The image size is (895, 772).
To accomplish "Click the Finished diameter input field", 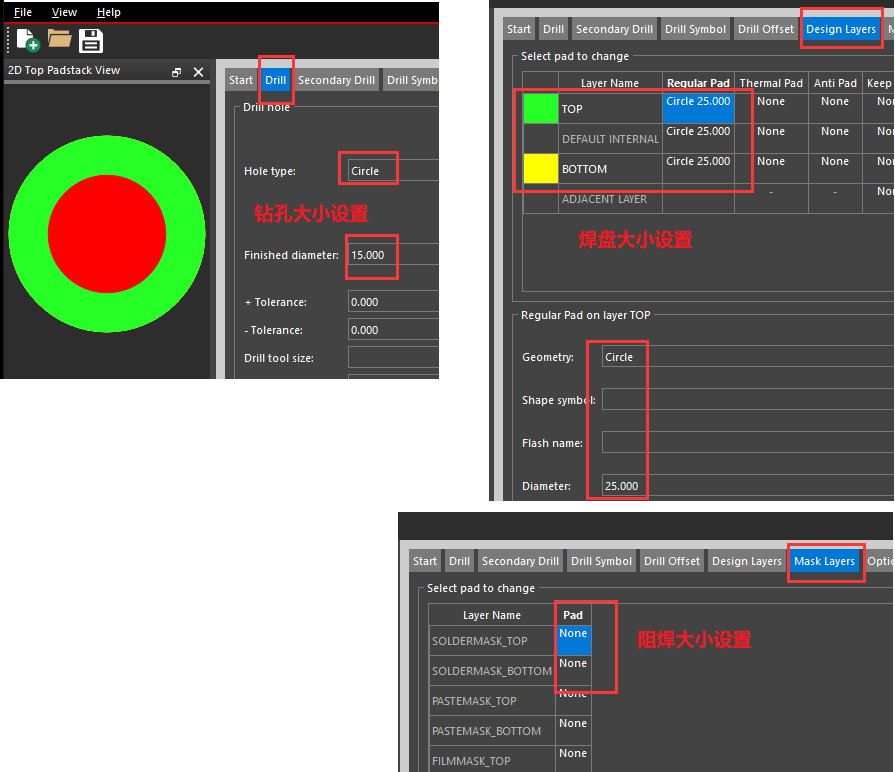I will (371, 256).
